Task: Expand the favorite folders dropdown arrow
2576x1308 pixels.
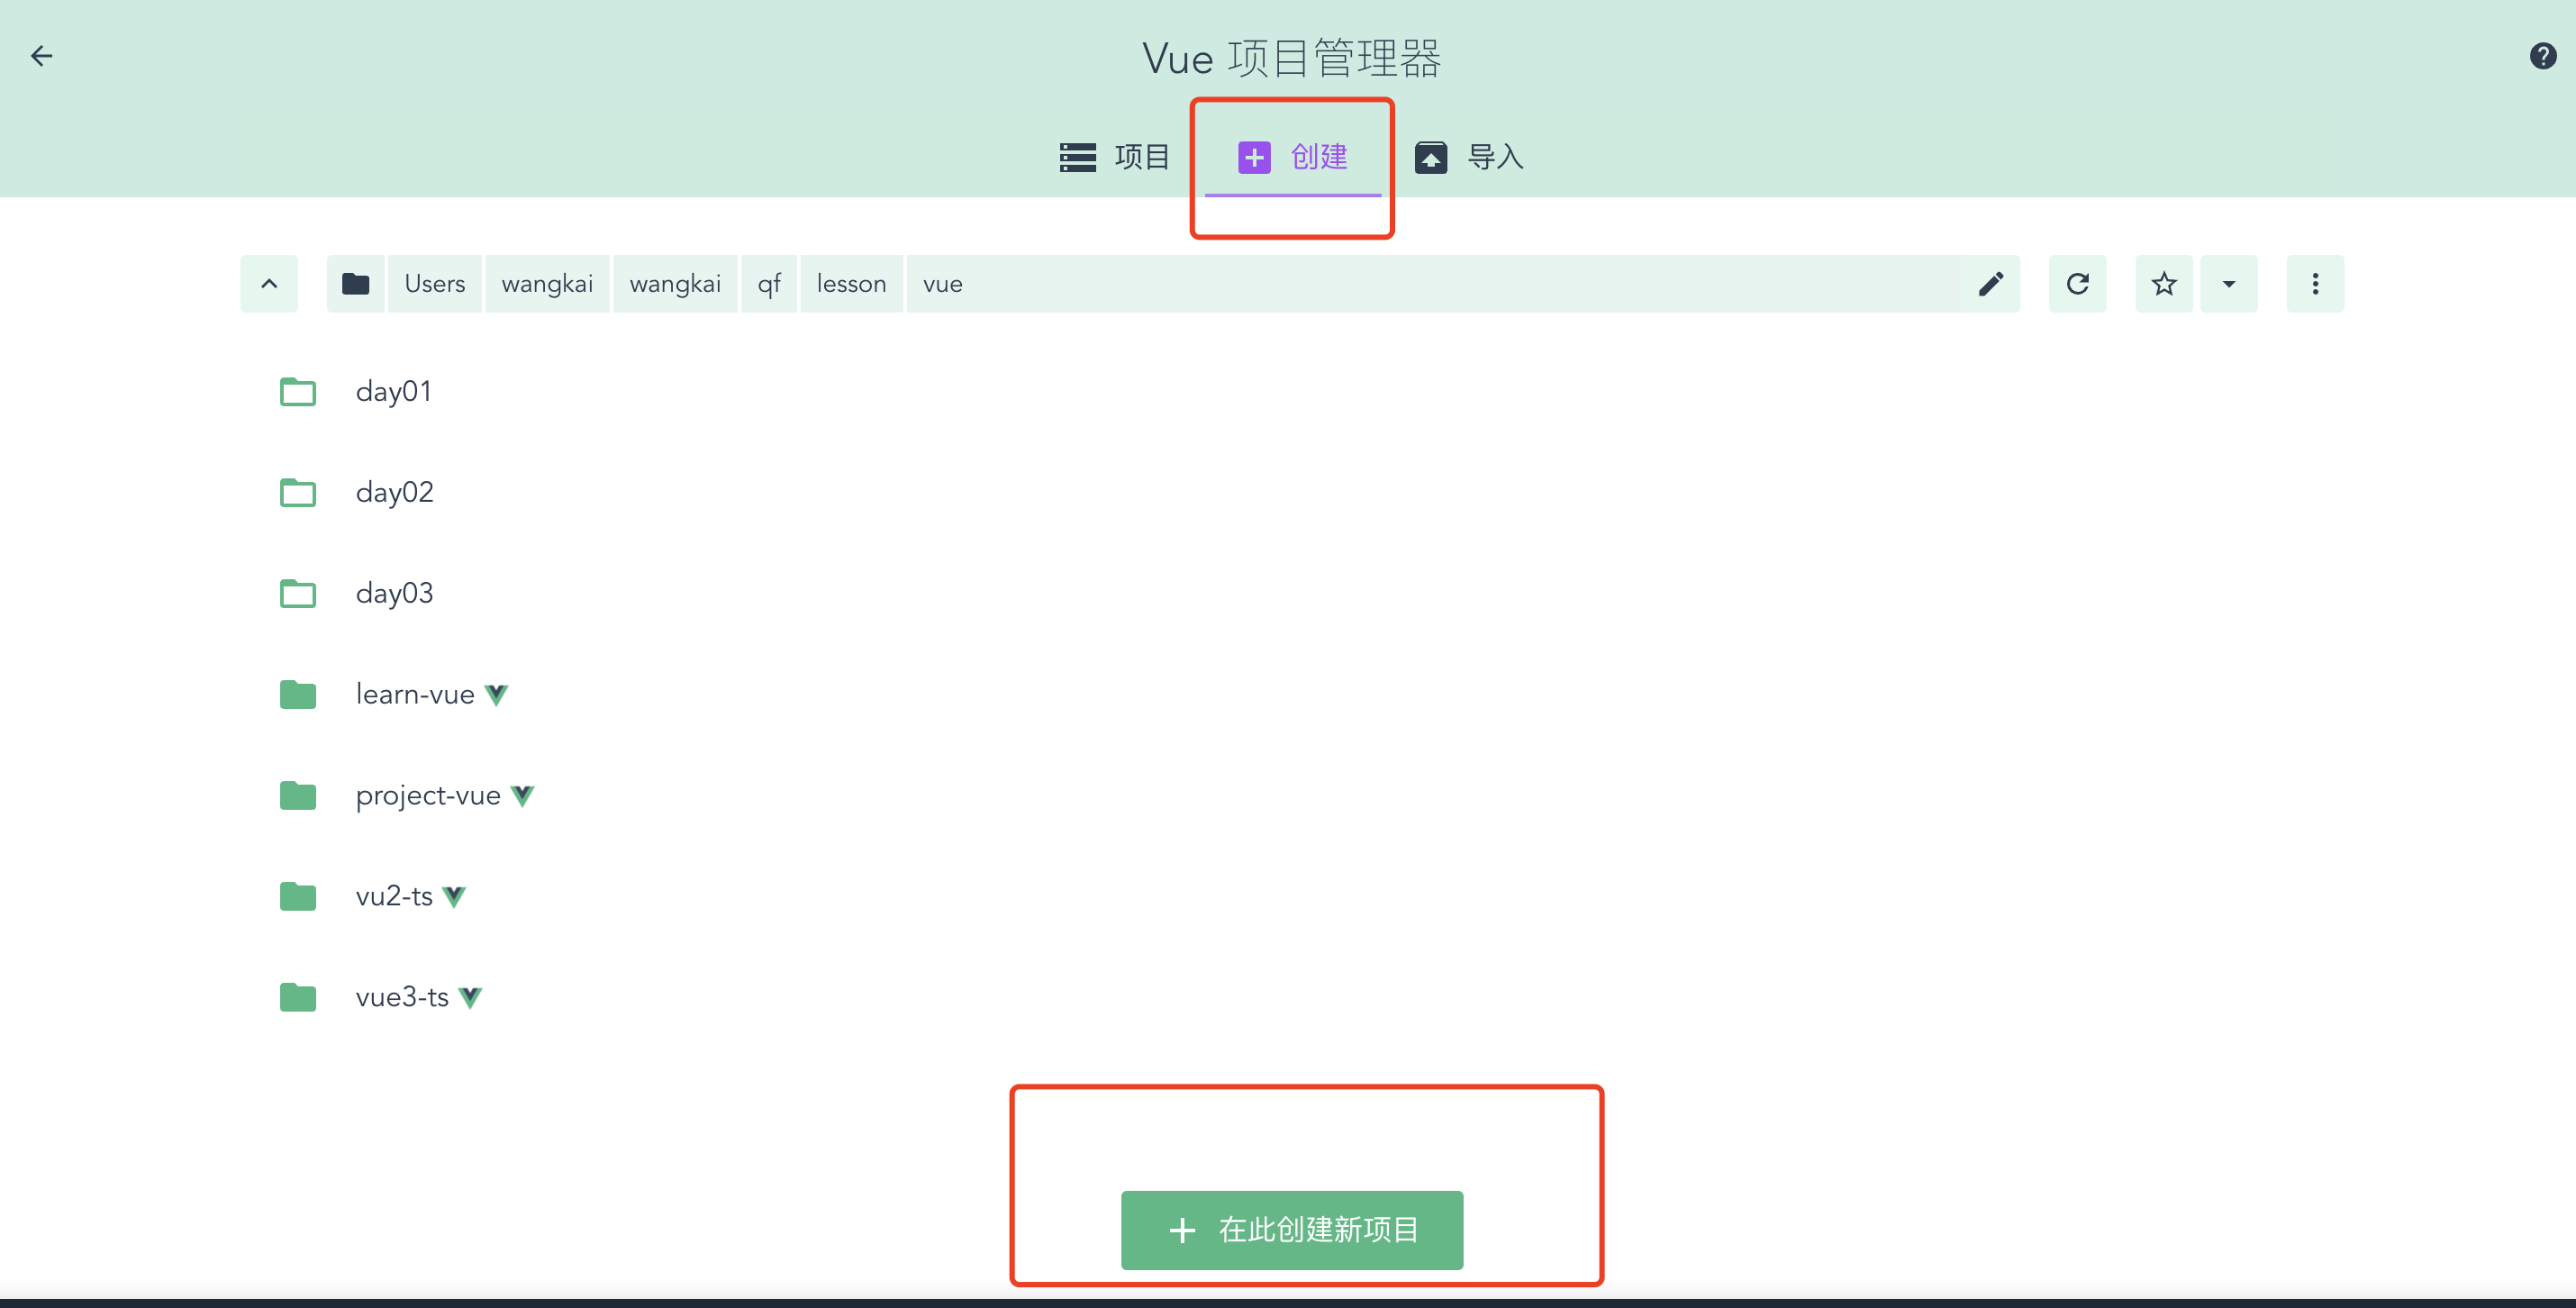Action: (x=2228, y=284)
